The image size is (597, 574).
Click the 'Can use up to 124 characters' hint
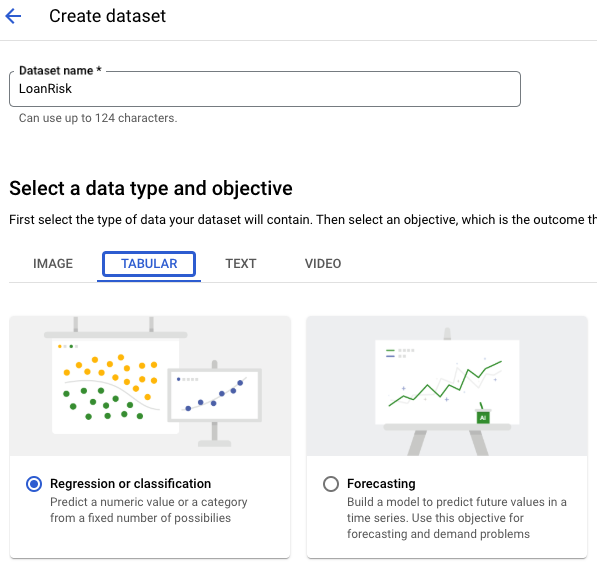[x=98, y=118]
